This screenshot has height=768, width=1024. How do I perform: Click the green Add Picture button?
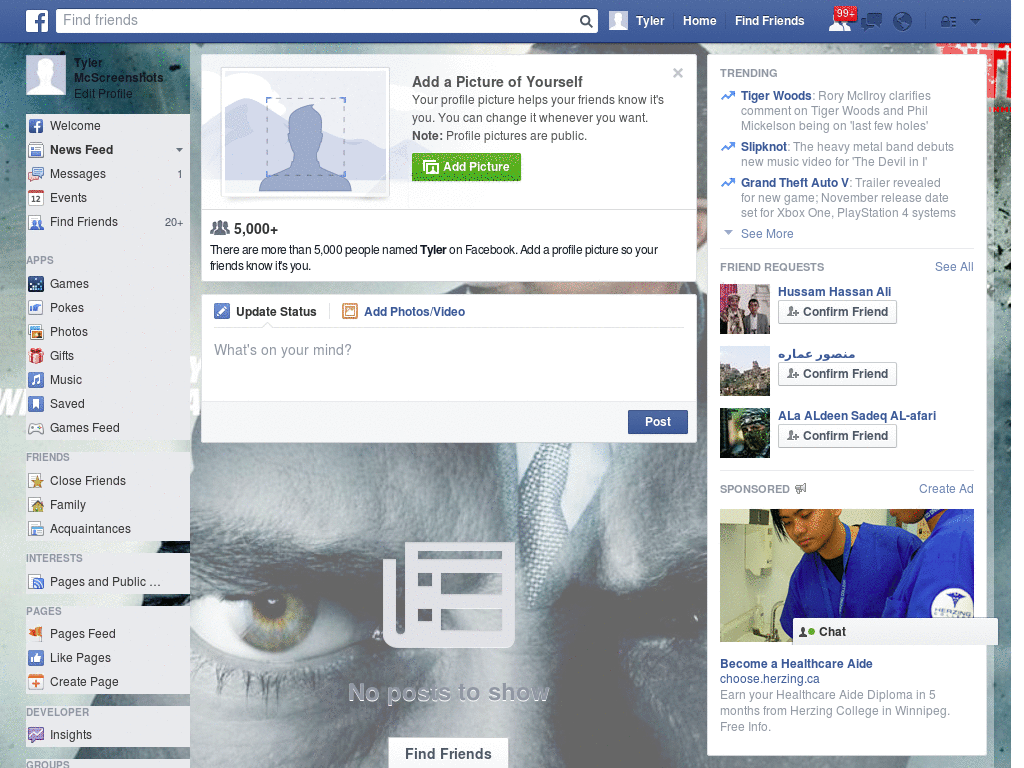pos(466,167)
